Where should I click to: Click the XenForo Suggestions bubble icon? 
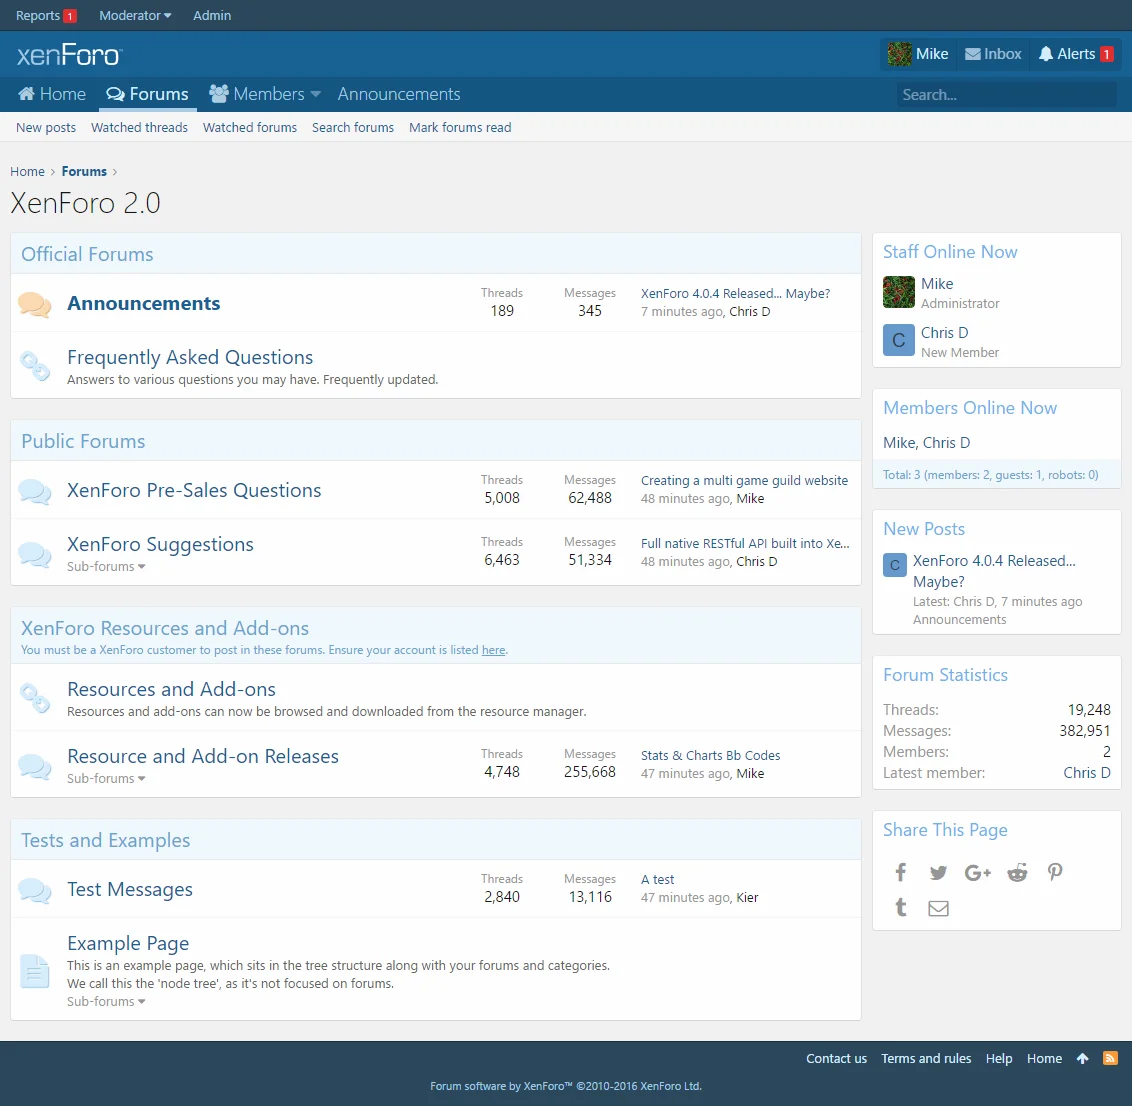[x=35, y=553]
